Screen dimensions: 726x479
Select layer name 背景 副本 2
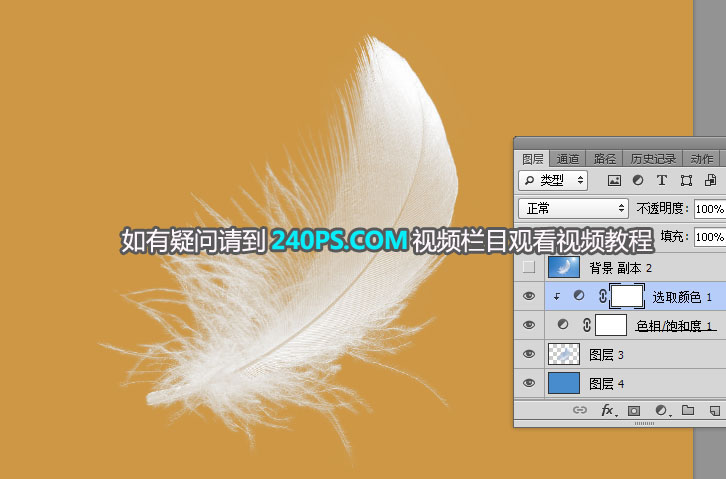(x=620, y=268)
